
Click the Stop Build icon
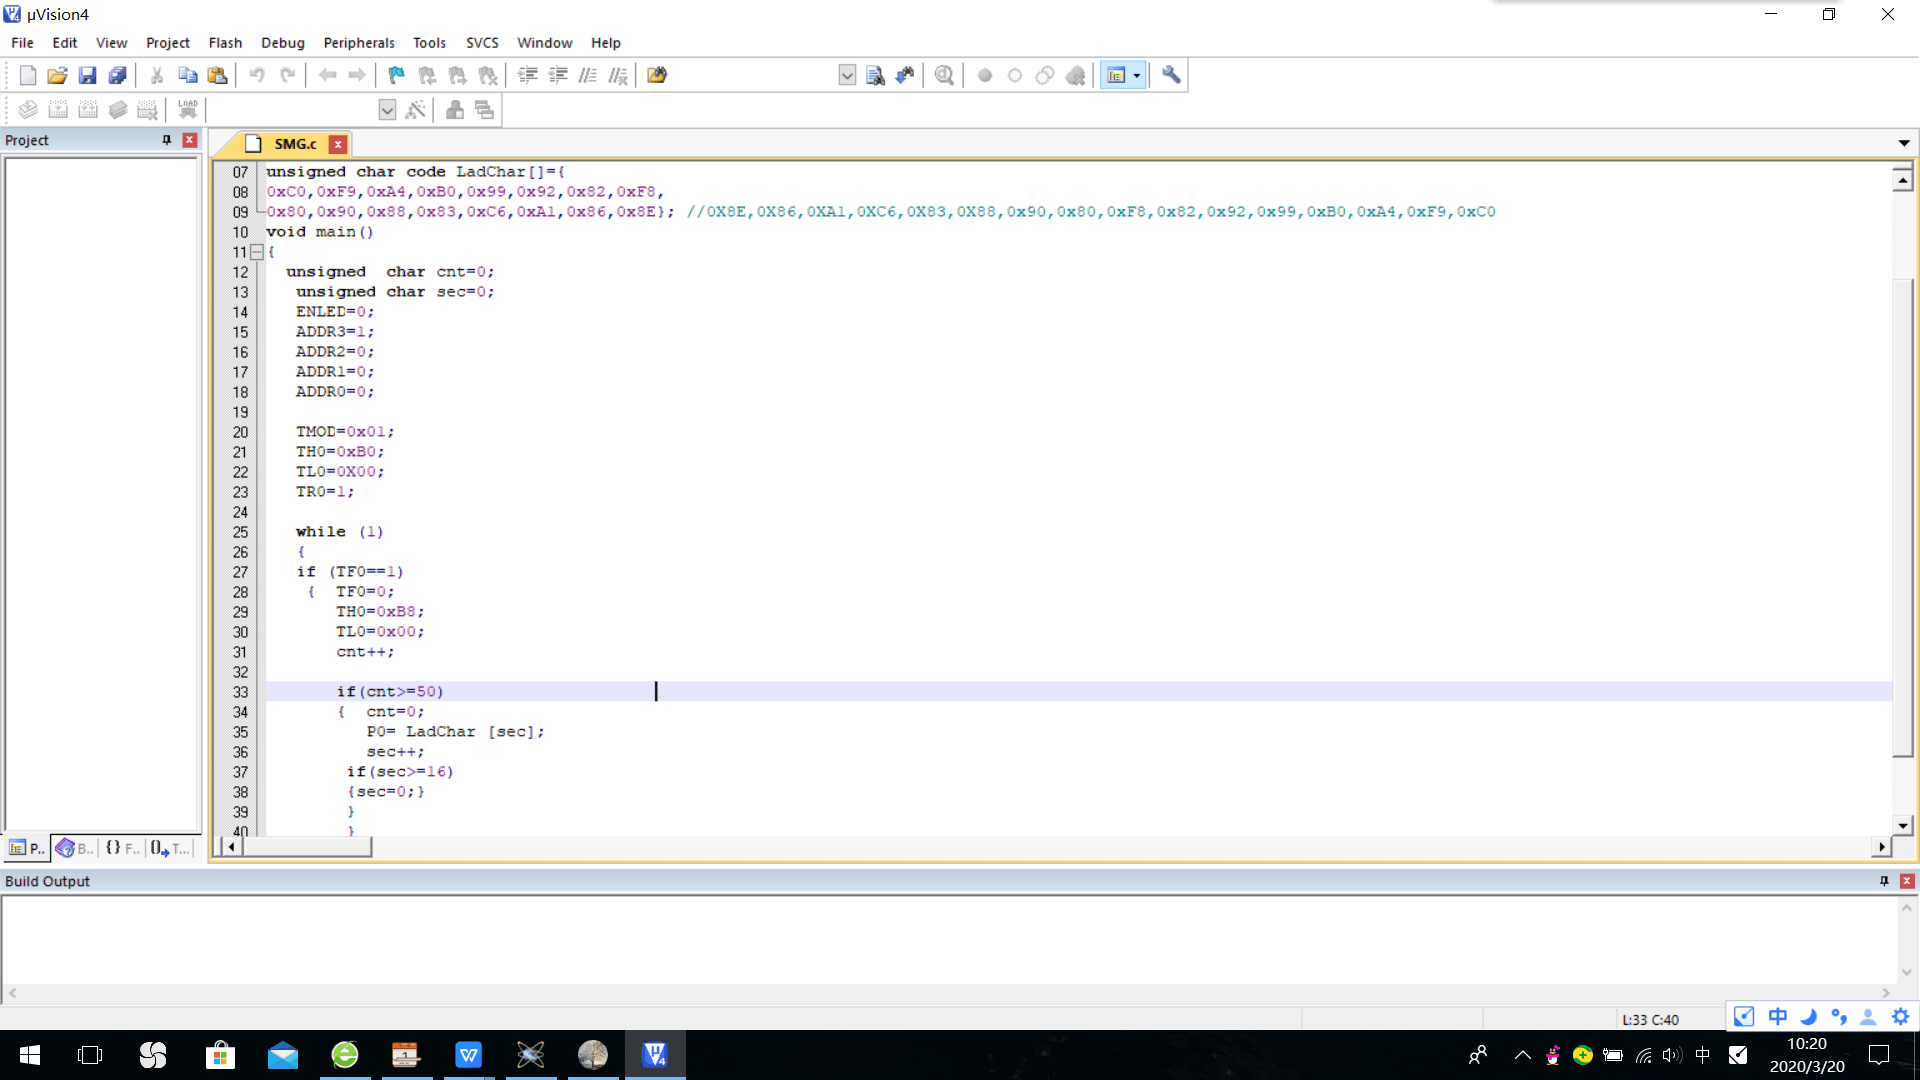click(x=148, y=110)
